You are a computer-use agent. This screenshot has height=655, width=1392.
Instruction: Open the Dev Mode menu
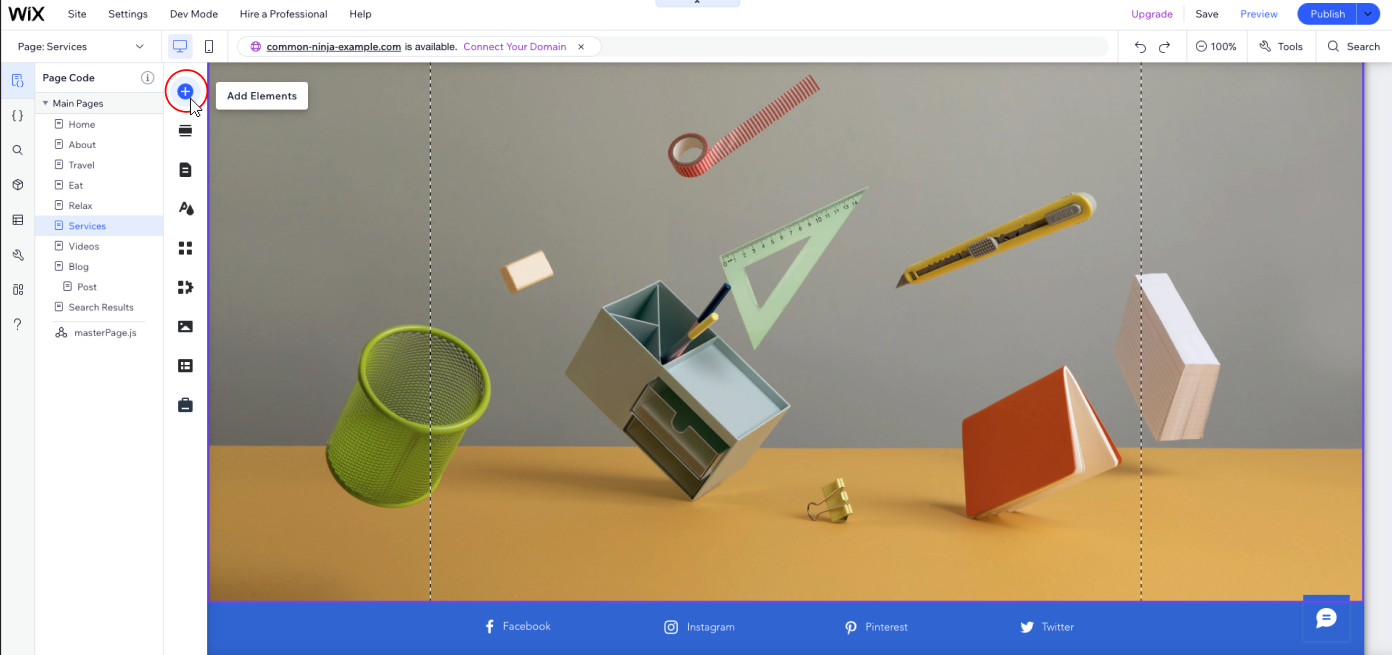click(x=194, y=14)
